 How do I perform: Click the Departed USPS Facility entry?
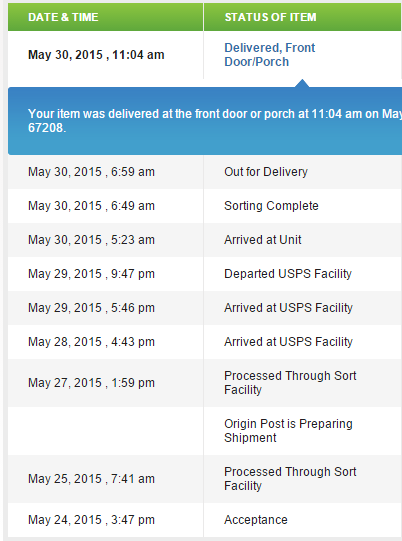pos(288,274)
